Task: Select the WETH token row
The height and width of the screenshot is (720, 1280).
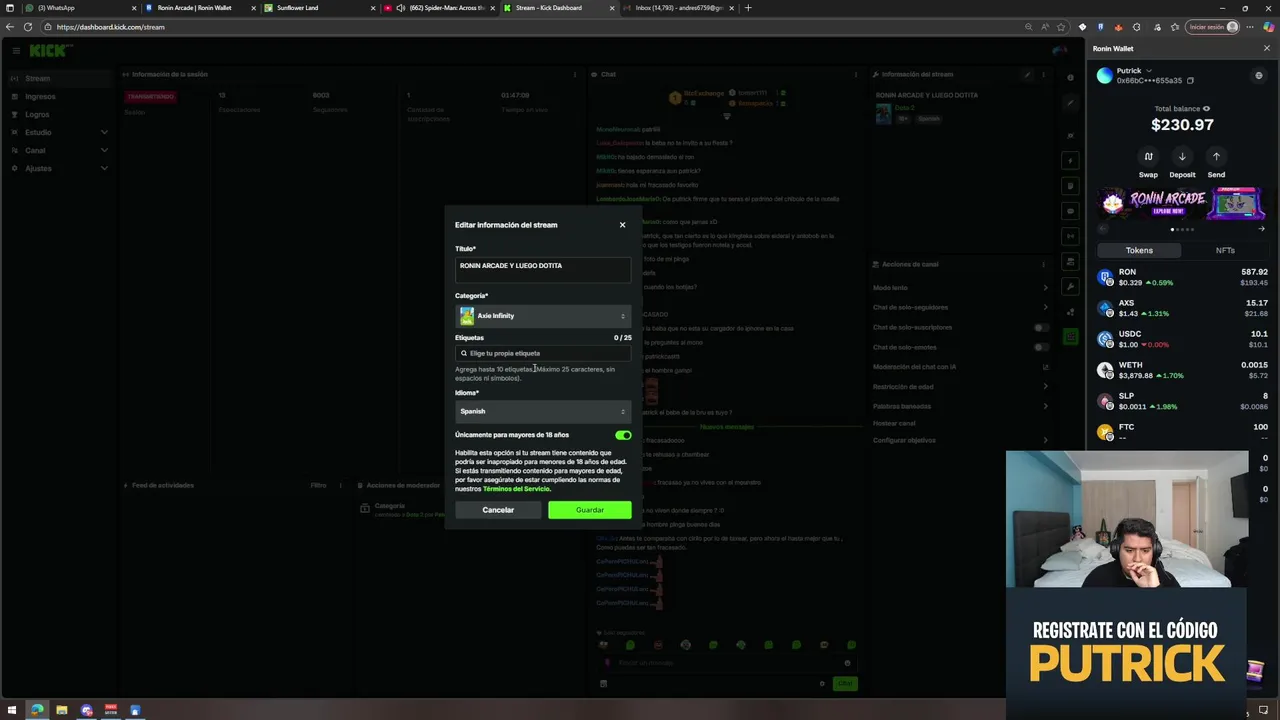Action: pos(1182,370)
